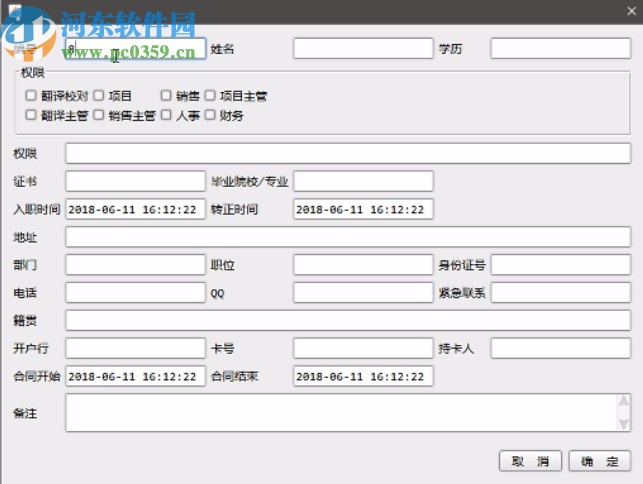Click inside the 备注 remarks text area
The height and width of the screenshot is (484, 643).
click(342, 413)
